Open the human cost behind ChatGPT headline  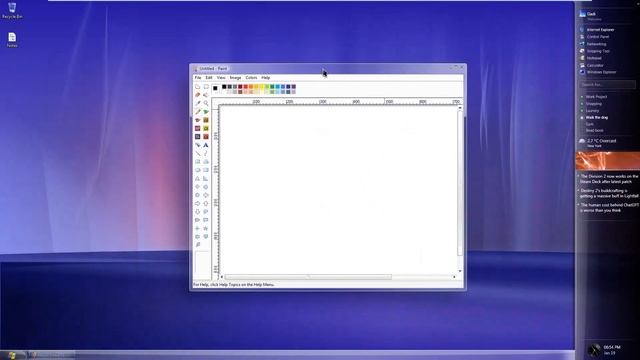(609, 208)
